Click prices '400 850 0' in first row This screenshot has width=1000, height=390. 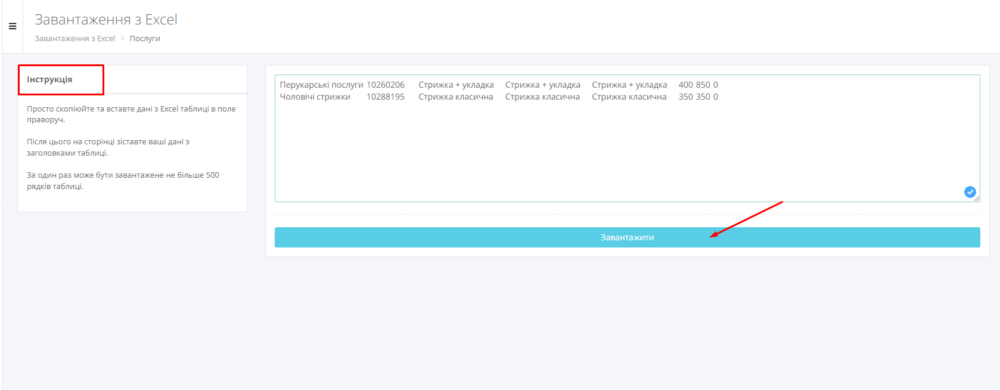698,85
